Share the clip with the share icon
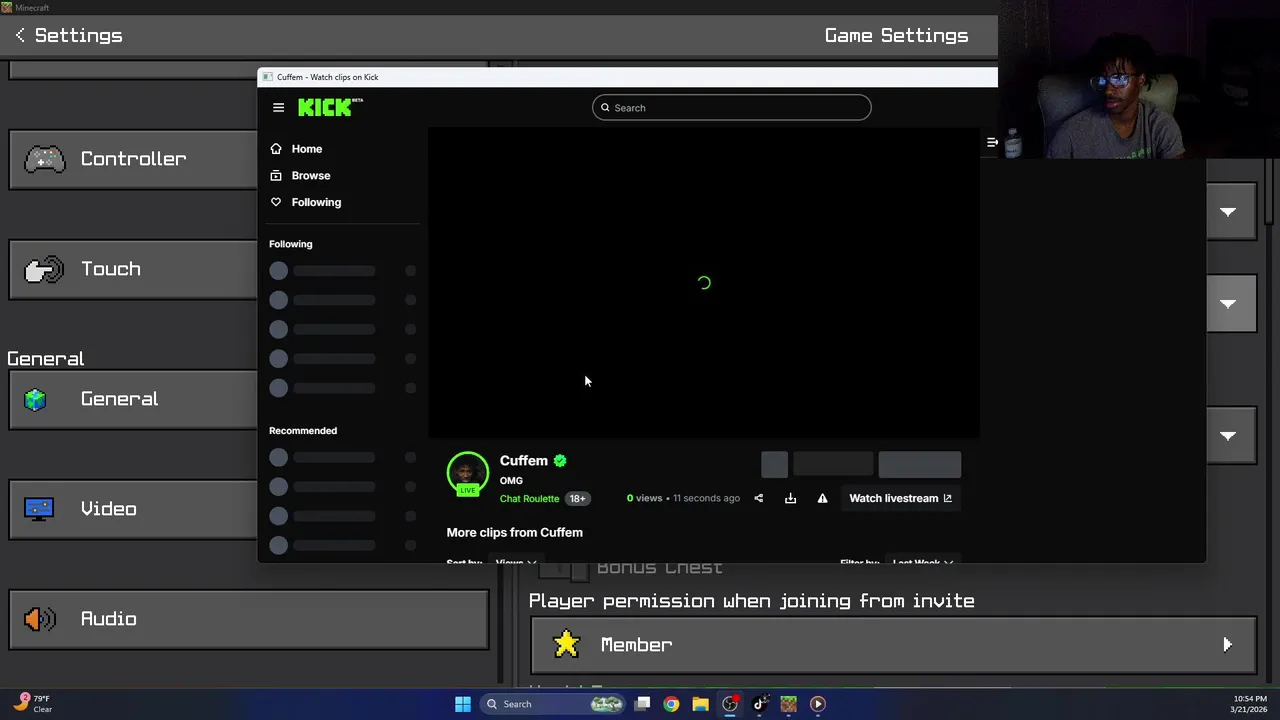 pyautogui.click(x=758, y=498)
